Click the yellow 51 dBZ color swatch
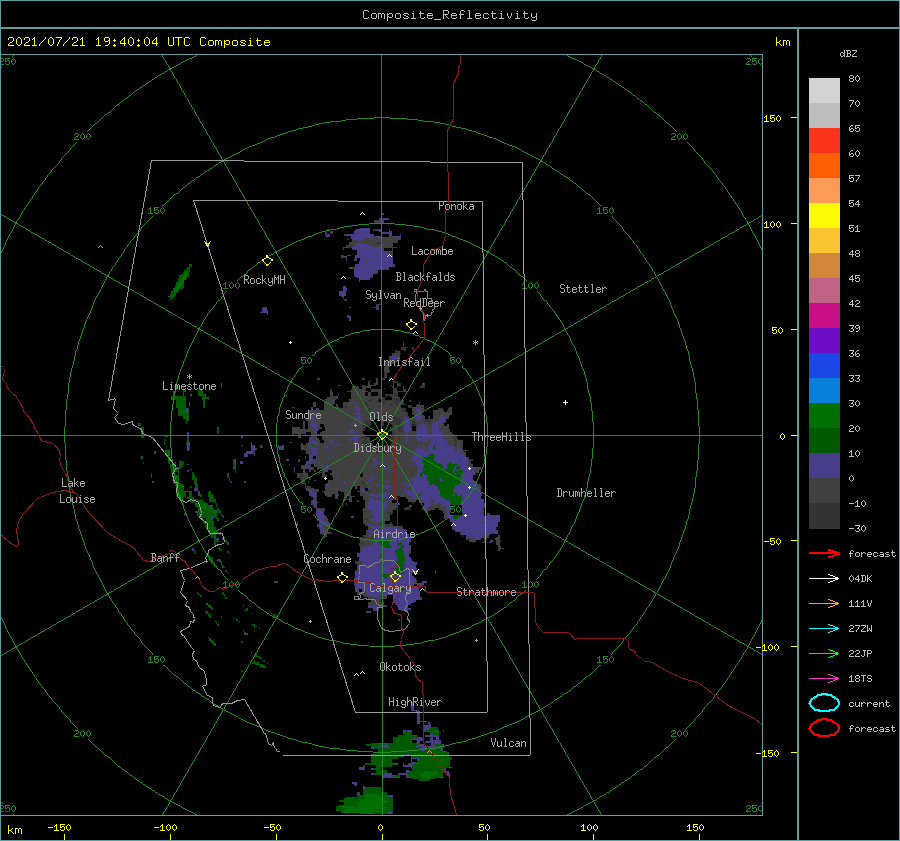Viewport: 900px width, 841px height. pos(824,215)
